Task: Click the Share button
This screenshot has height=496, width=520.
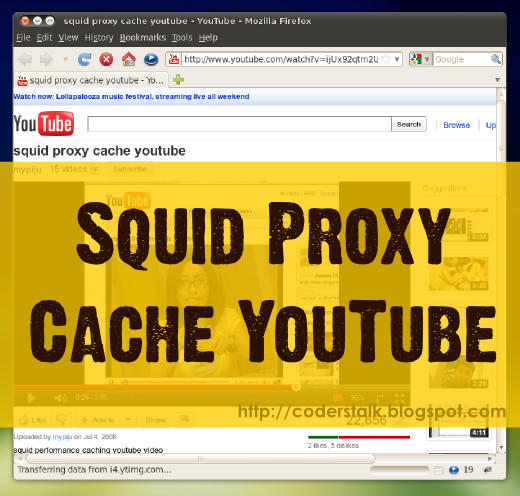Action: click(155, 420)
